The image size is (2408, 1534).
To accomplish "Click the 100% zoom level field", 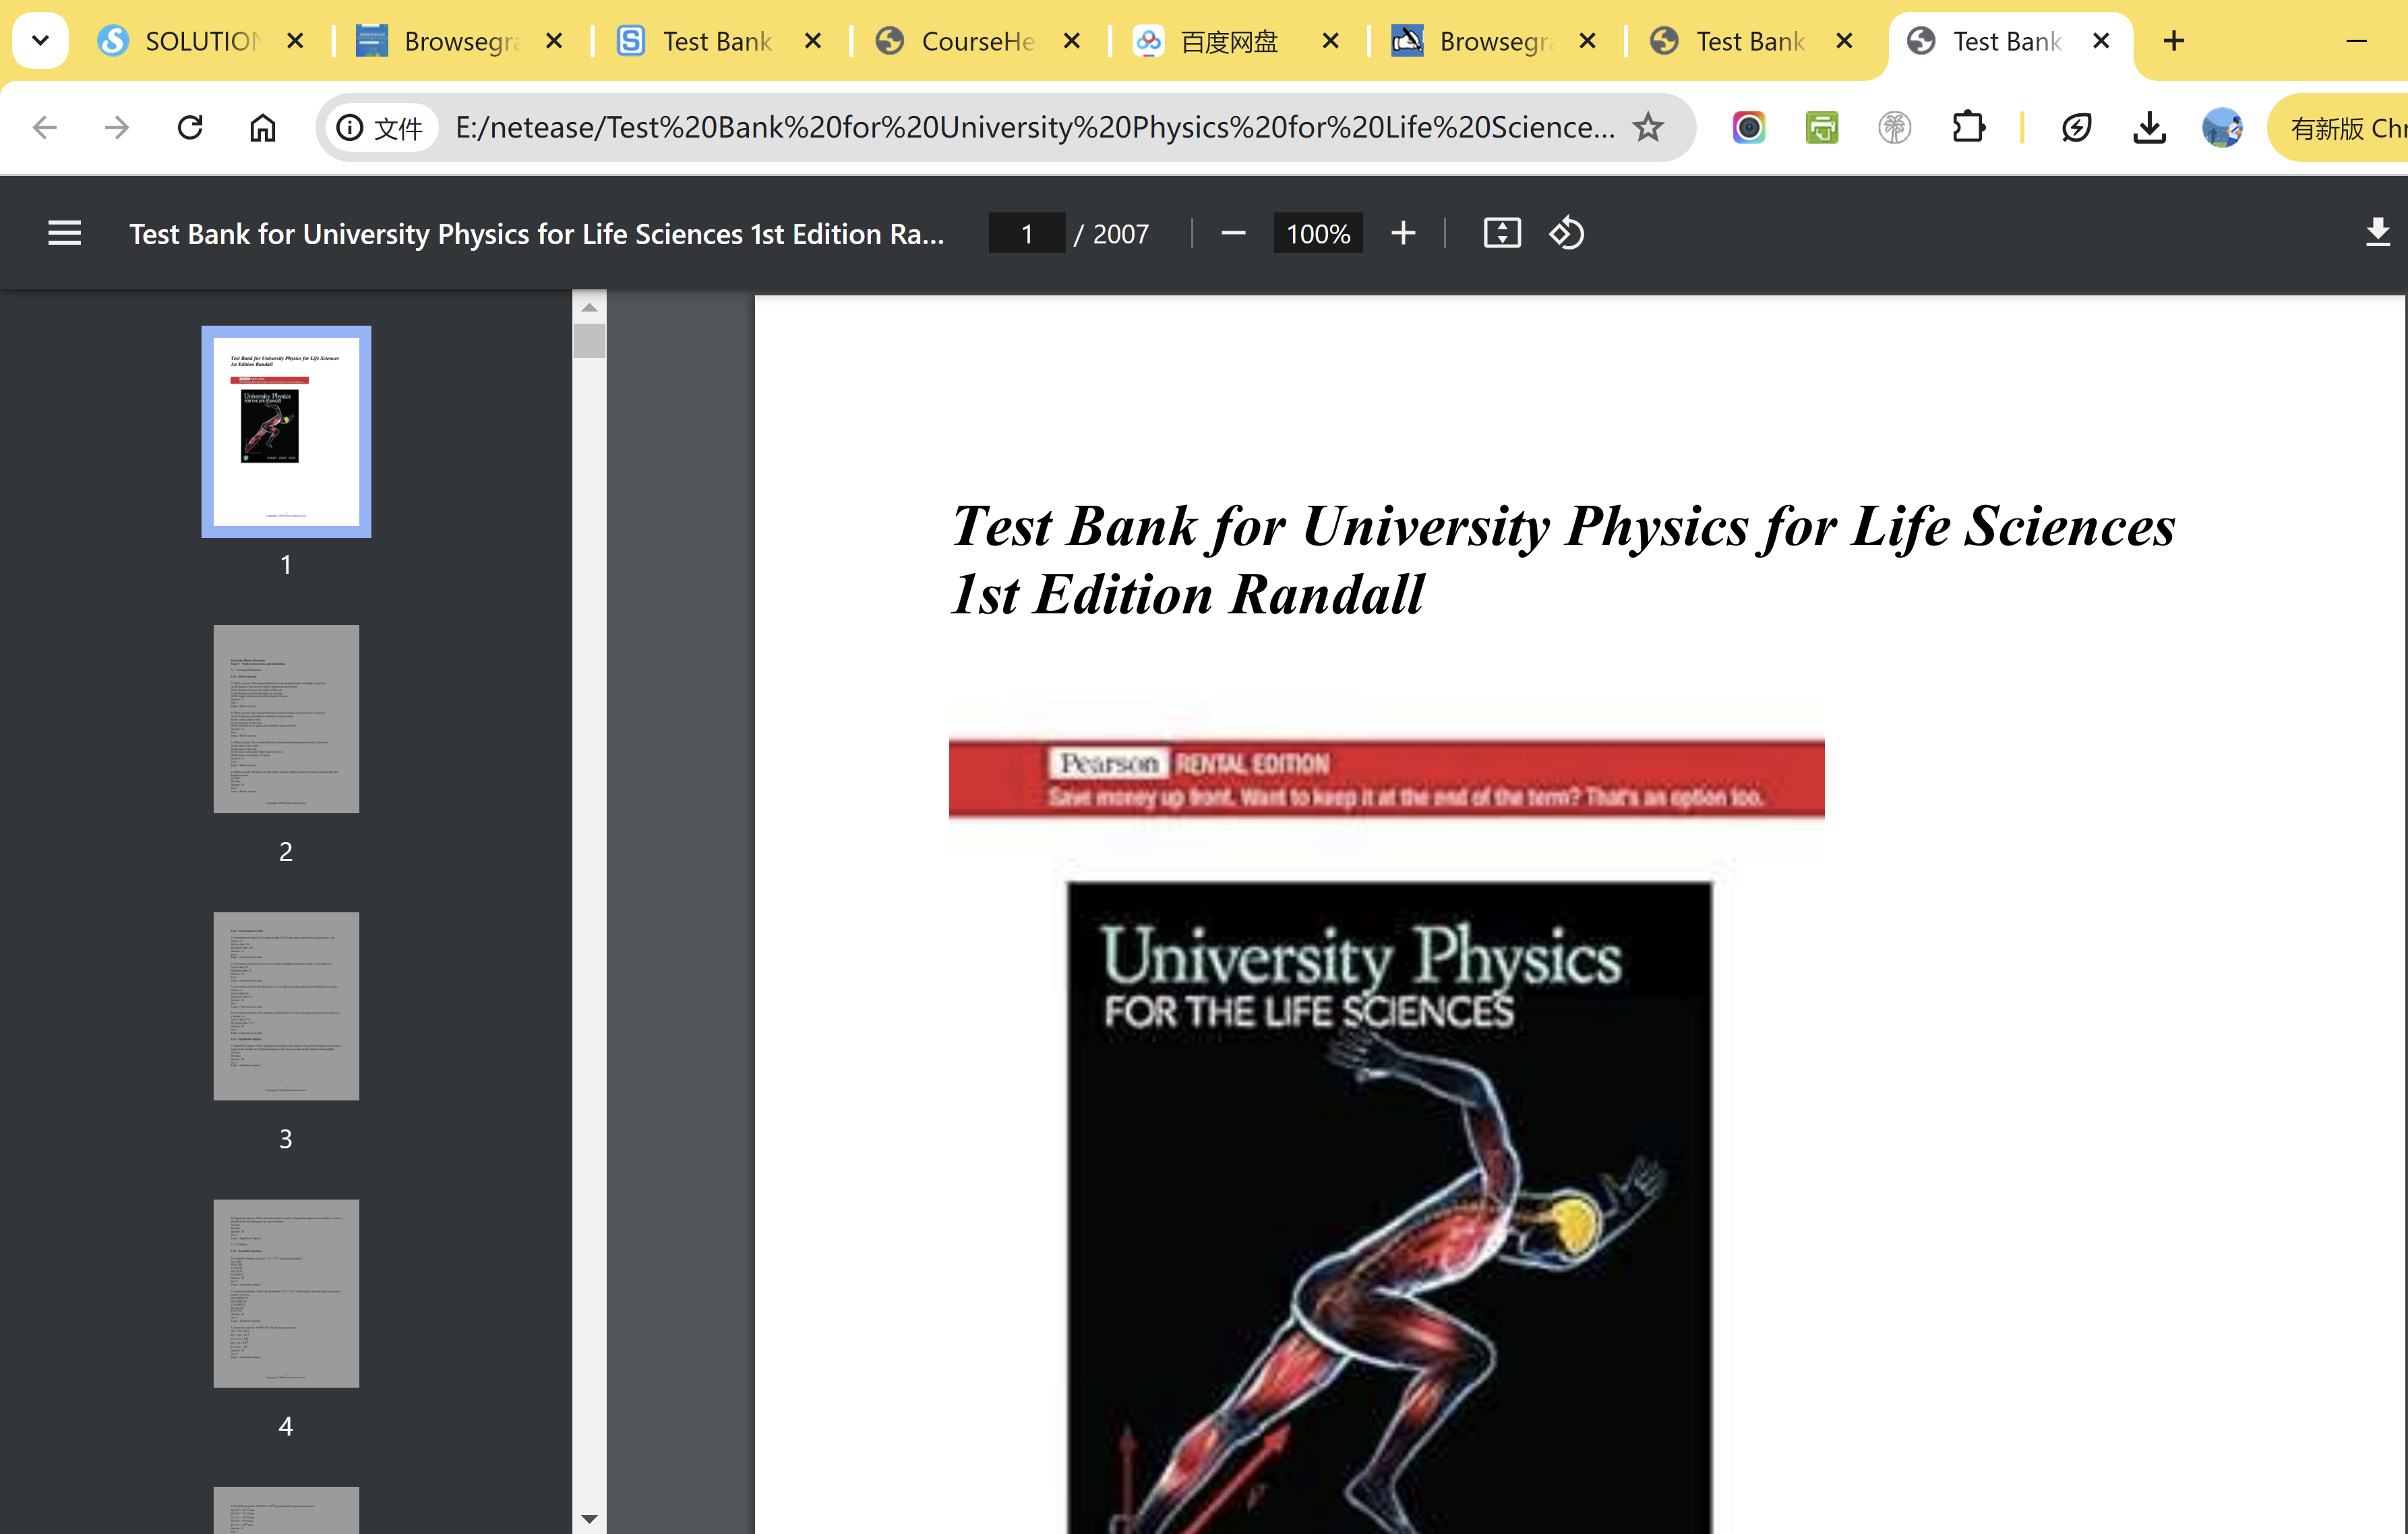I will point(1318,234).
